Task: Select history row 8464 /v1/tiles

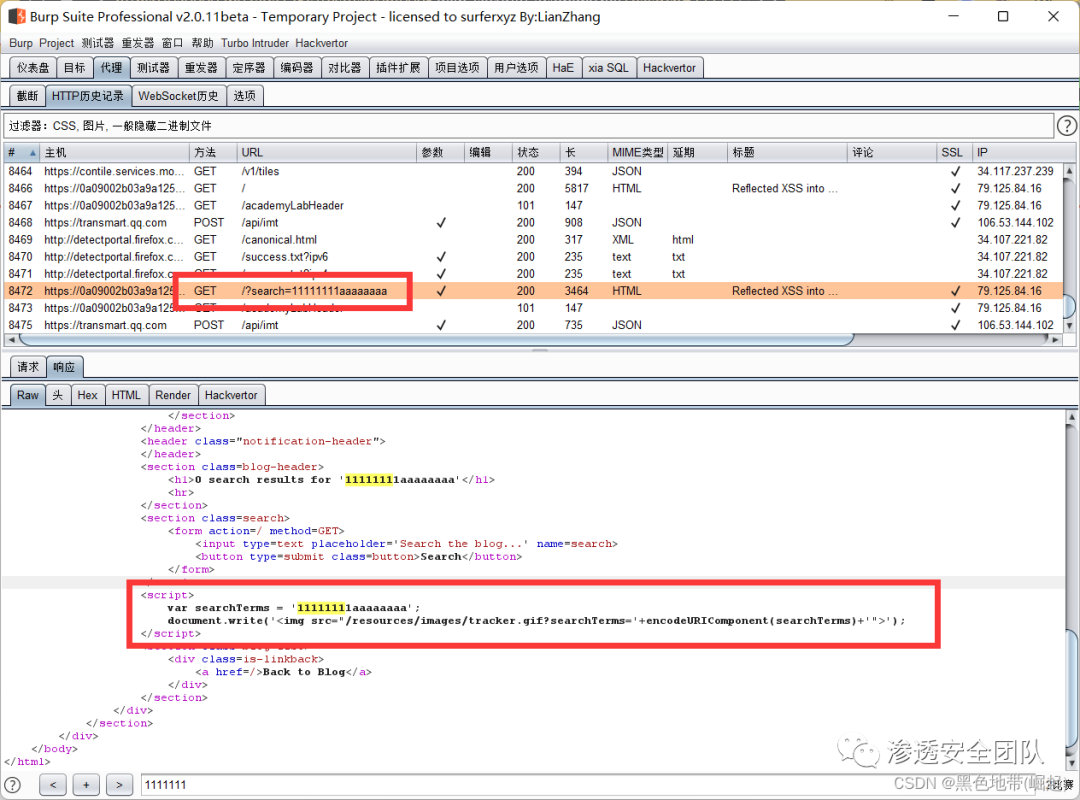Action: tap(533, 172)
